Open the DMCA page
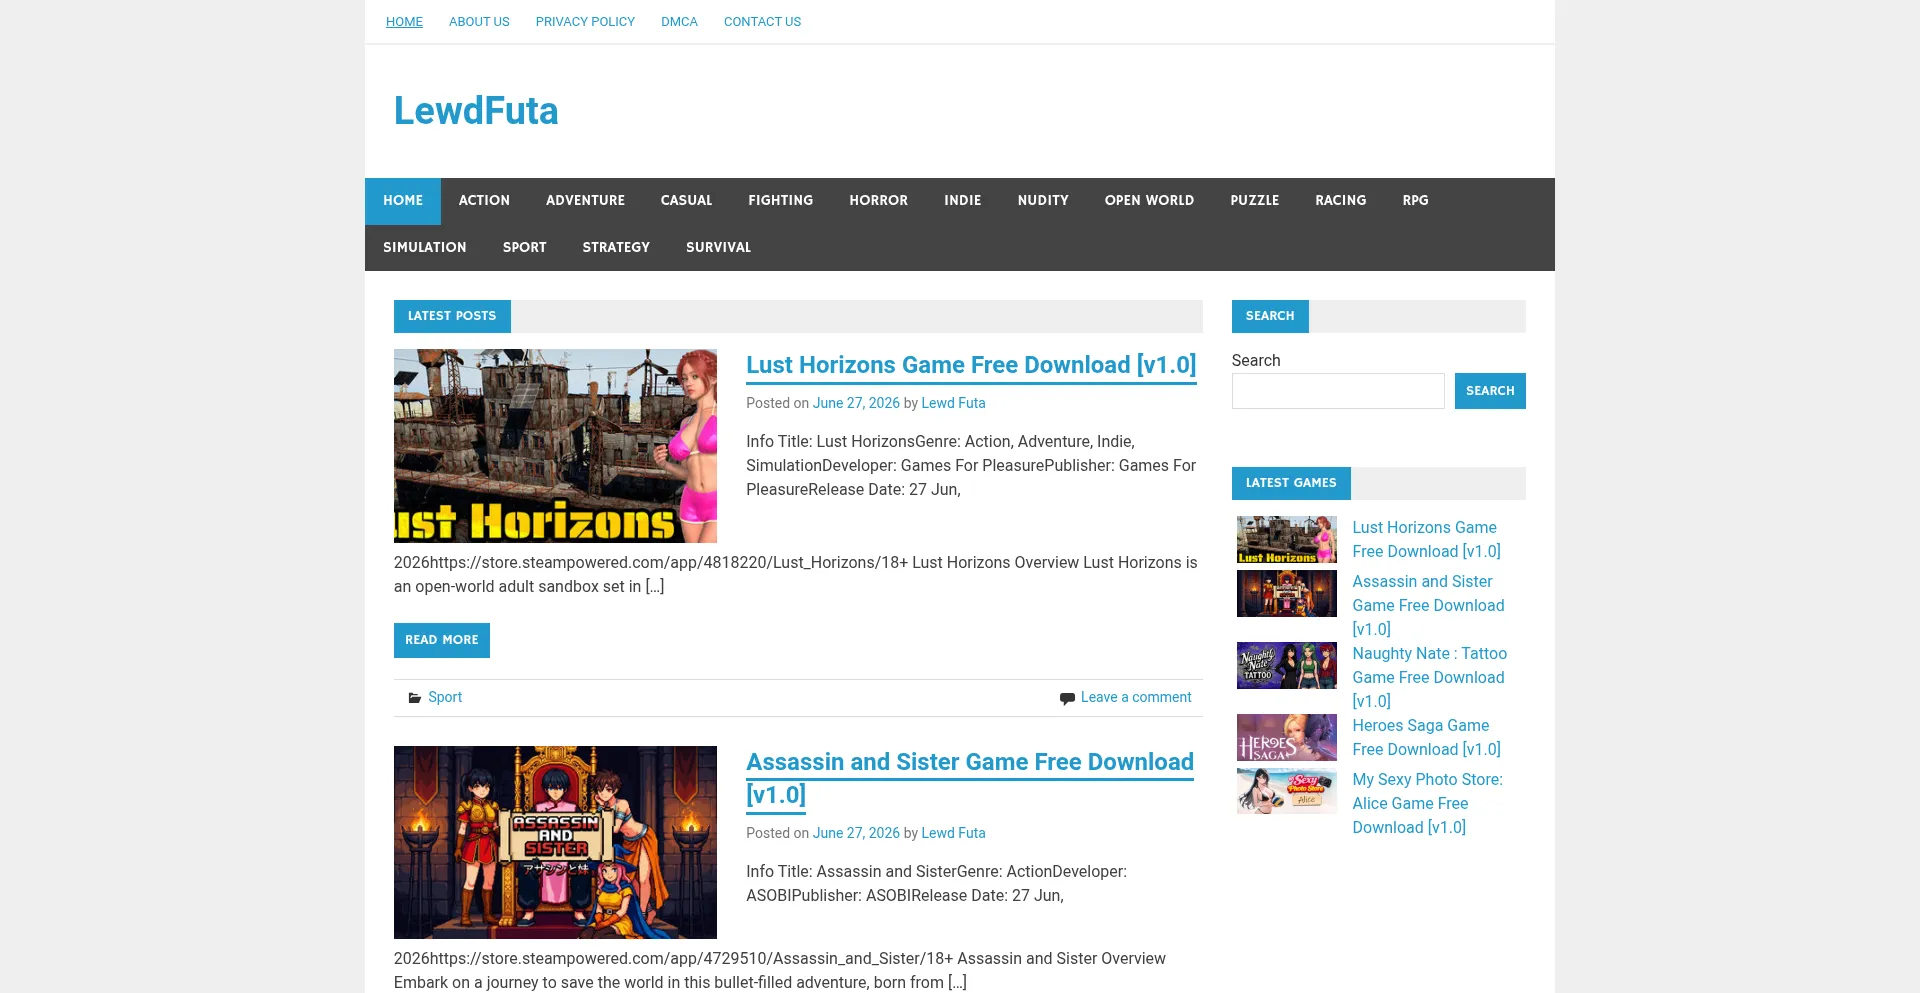 [679, 22]
